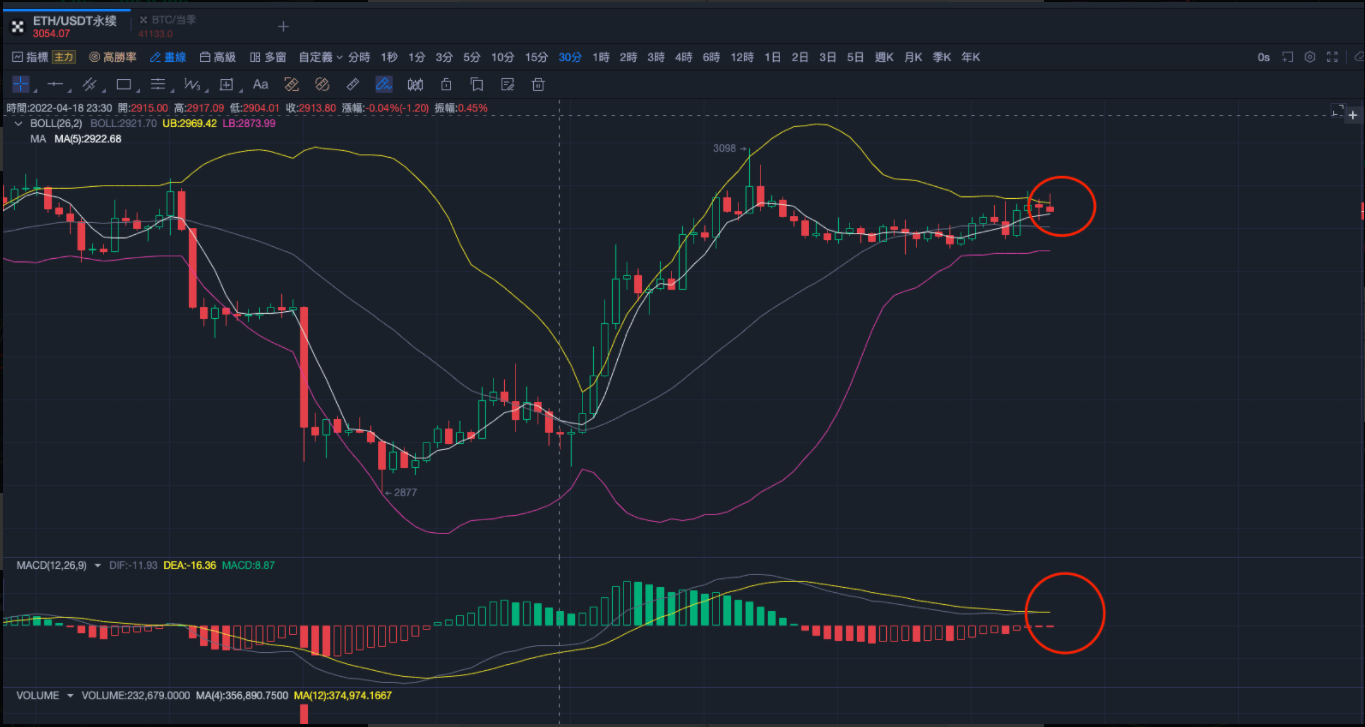Click the 0s refresh countdown

pos(1264,57)
